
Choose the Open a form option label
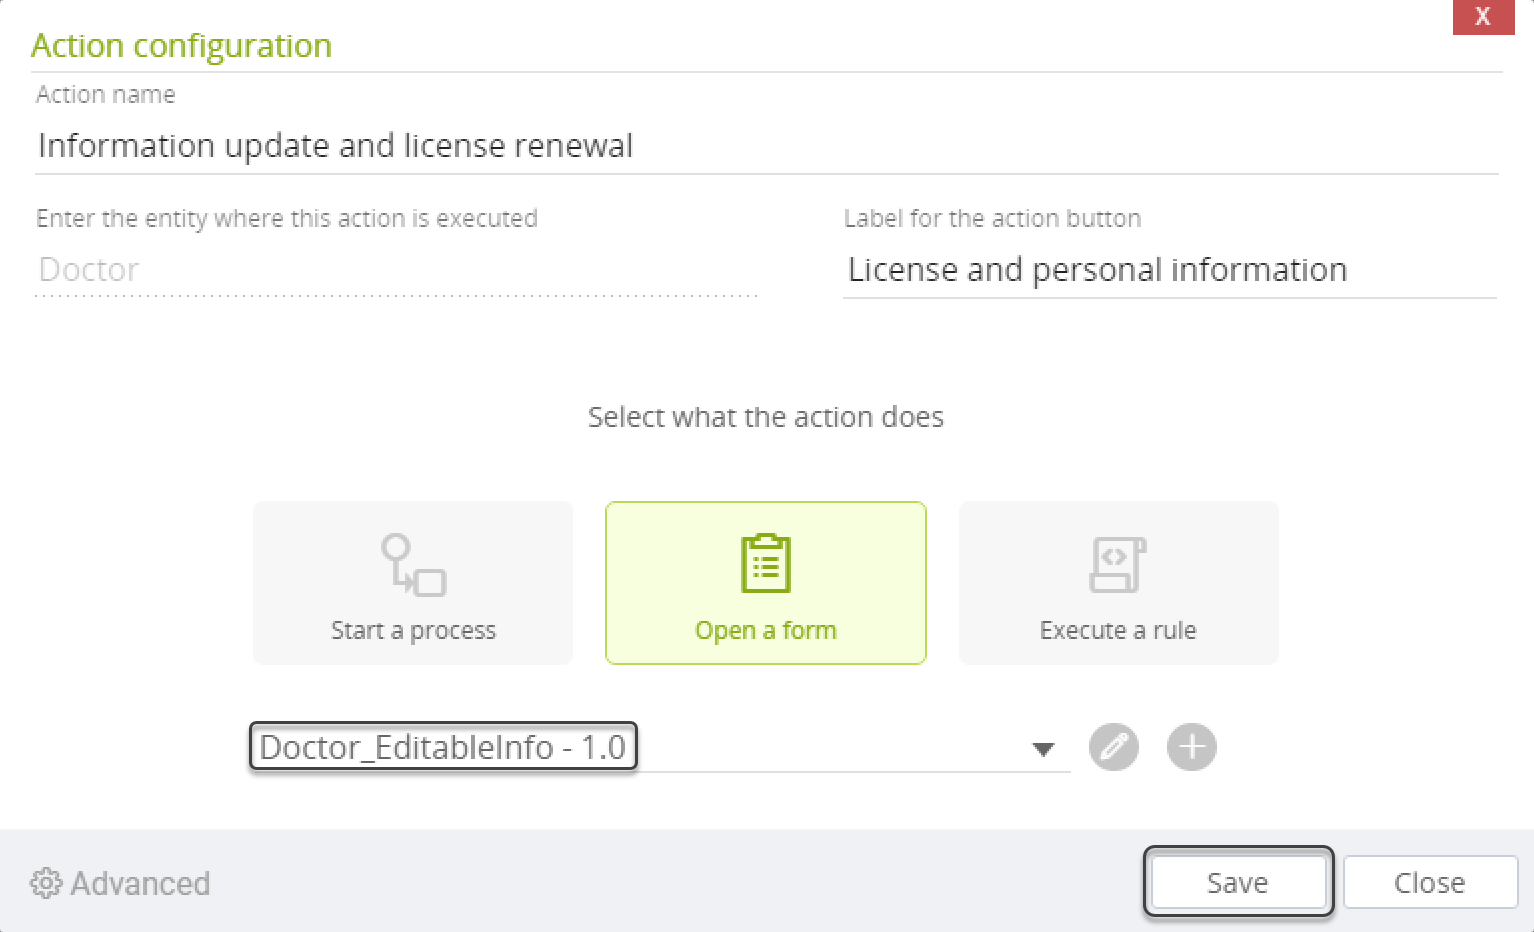[x=766, y=630]
